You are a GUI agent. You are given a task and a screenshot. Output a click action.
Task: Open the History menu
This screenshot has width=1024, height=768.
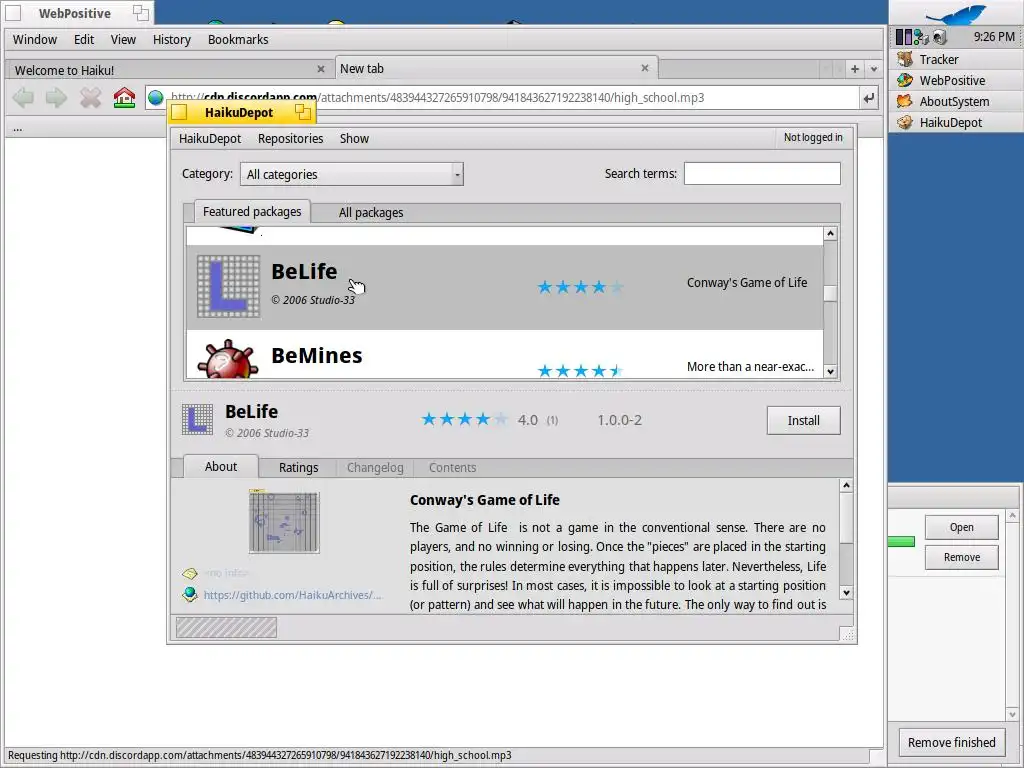[x=172, y=39]
